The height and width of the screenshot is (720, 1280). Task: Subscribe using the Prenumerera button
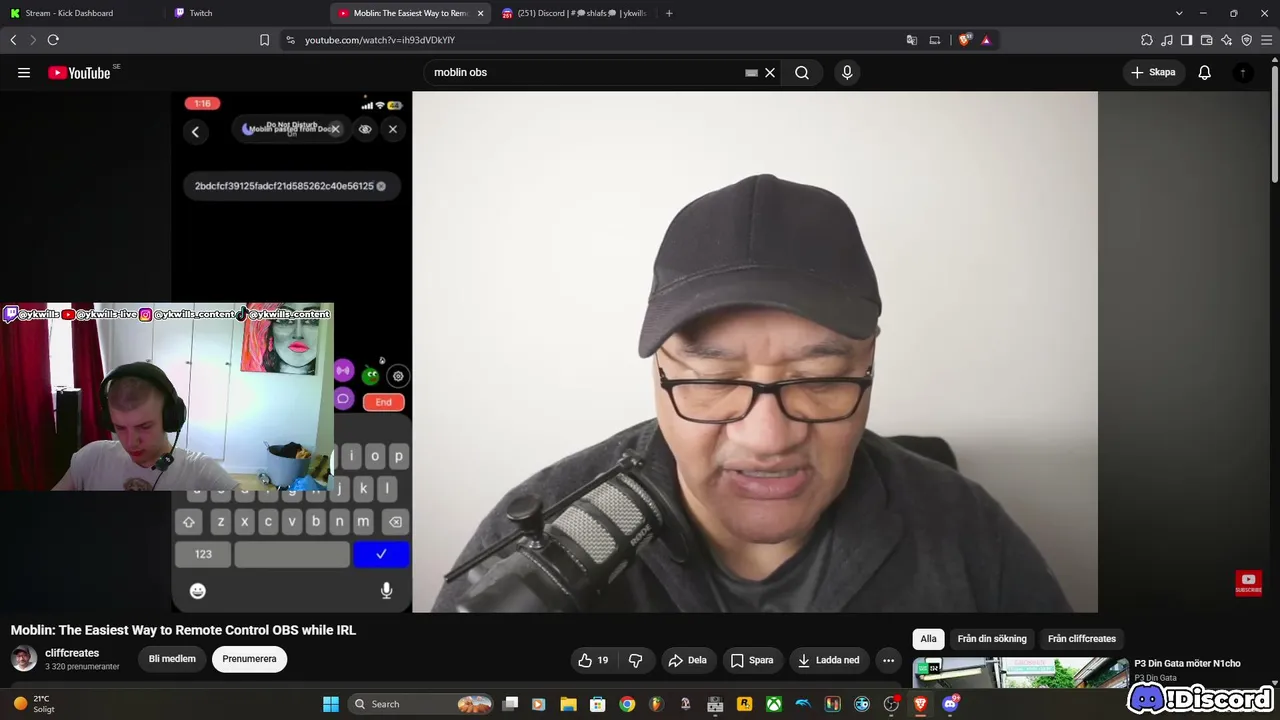coord(249,659)
